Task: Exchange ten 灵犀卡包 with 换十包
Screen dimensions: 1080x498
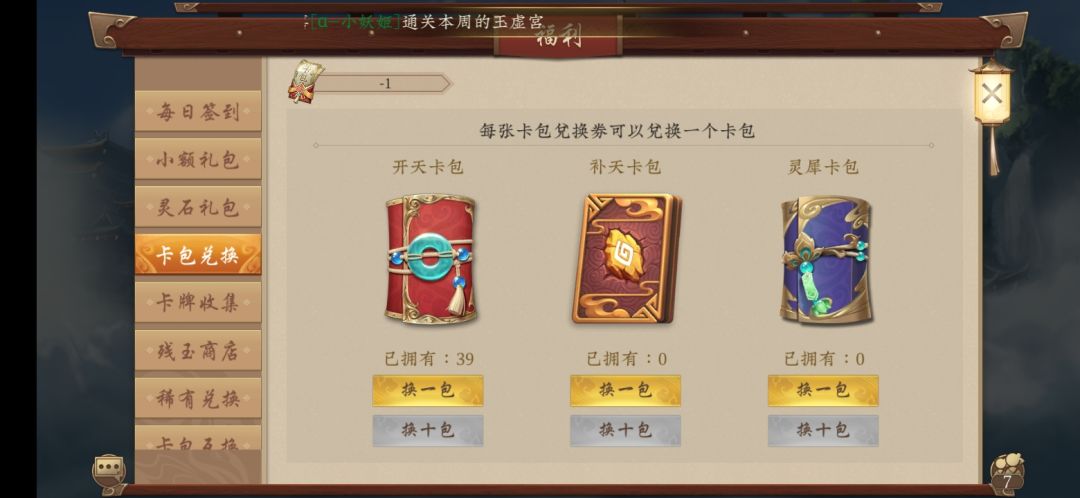Action: (823, 430)
